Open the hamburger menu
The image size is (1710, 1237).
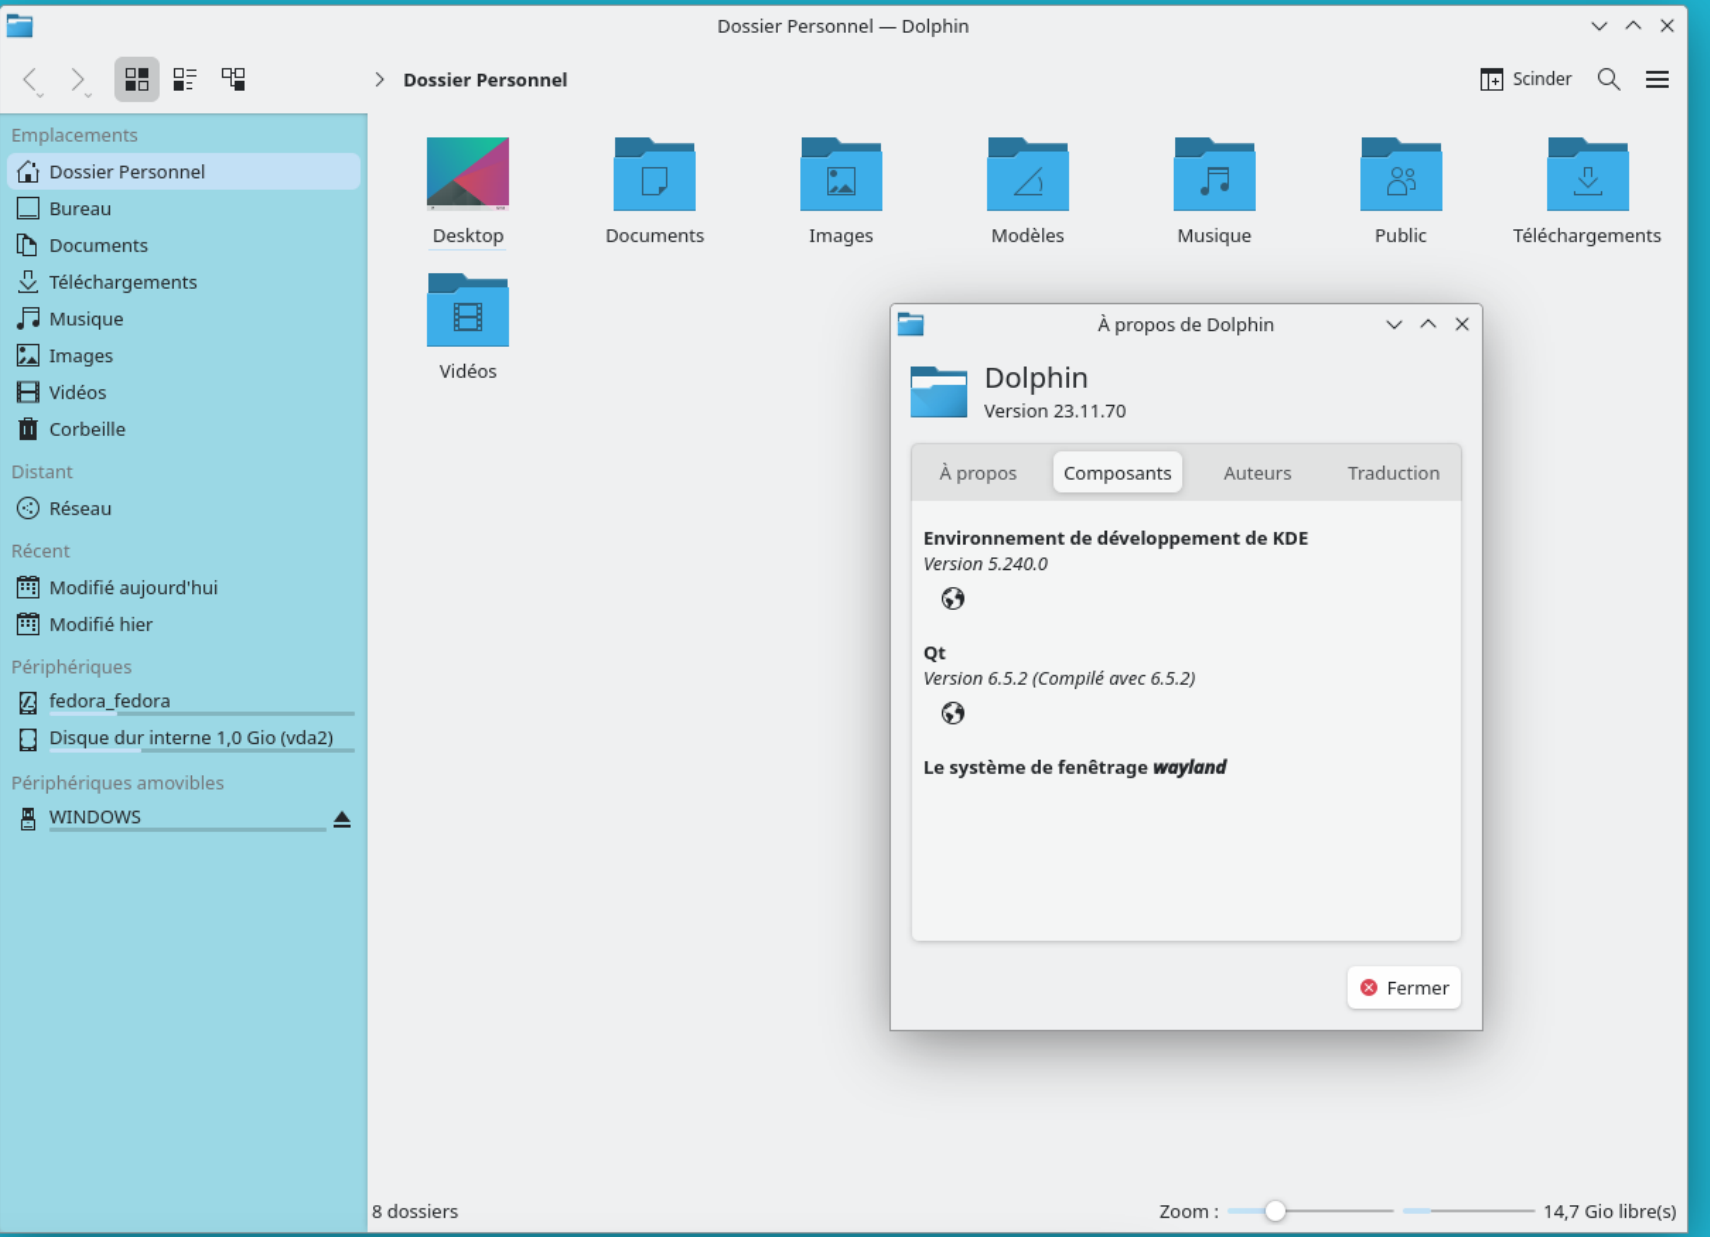pyautogui.click(x=1657, y=79)
